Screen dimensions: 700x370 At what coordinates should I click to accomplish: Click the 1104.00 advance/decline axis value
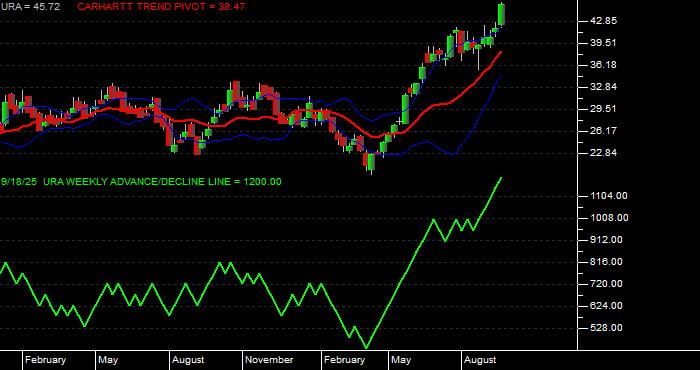pos(608,196)
